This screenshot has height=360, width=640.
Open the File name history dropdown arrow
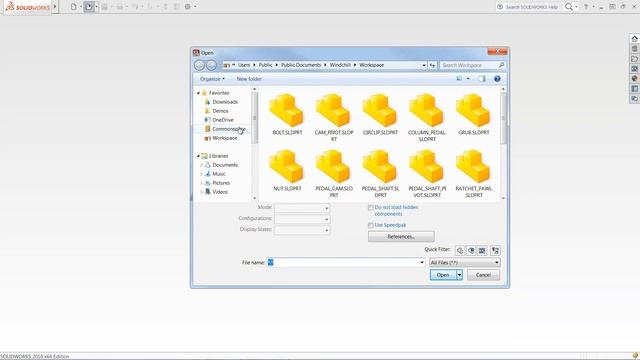422,263
